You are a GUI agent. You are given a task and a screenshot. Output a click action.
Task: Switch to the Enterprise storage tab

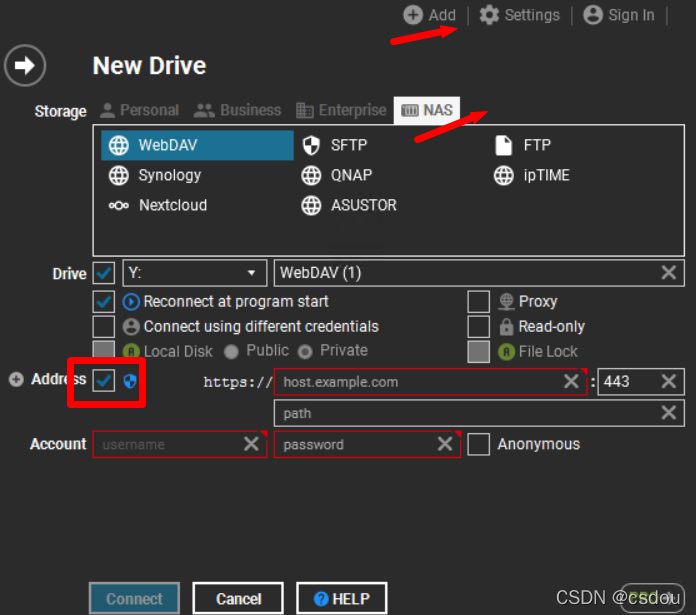click(x=341, y=110)
